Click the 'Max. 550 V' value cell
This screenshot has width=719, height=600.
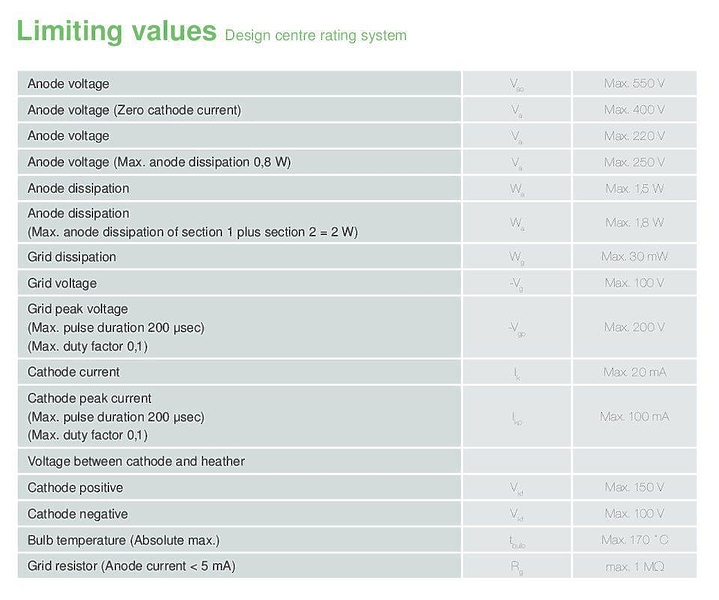[x=634, y=84]
